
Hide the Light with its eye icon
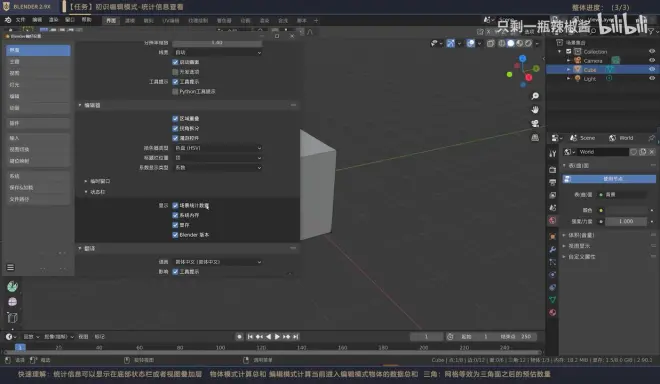[x=652, y=78]
